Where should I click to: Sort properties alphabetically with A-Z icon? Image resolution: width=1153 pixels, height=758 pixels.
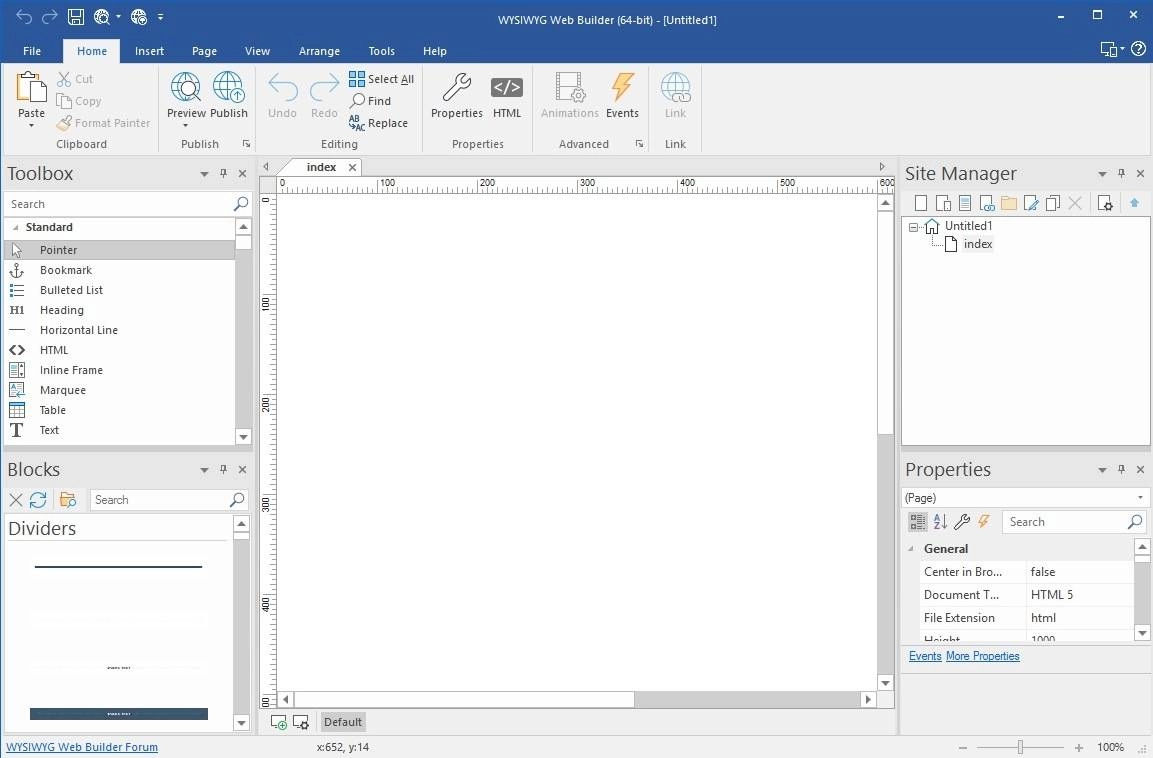click(x=940, y=522)
